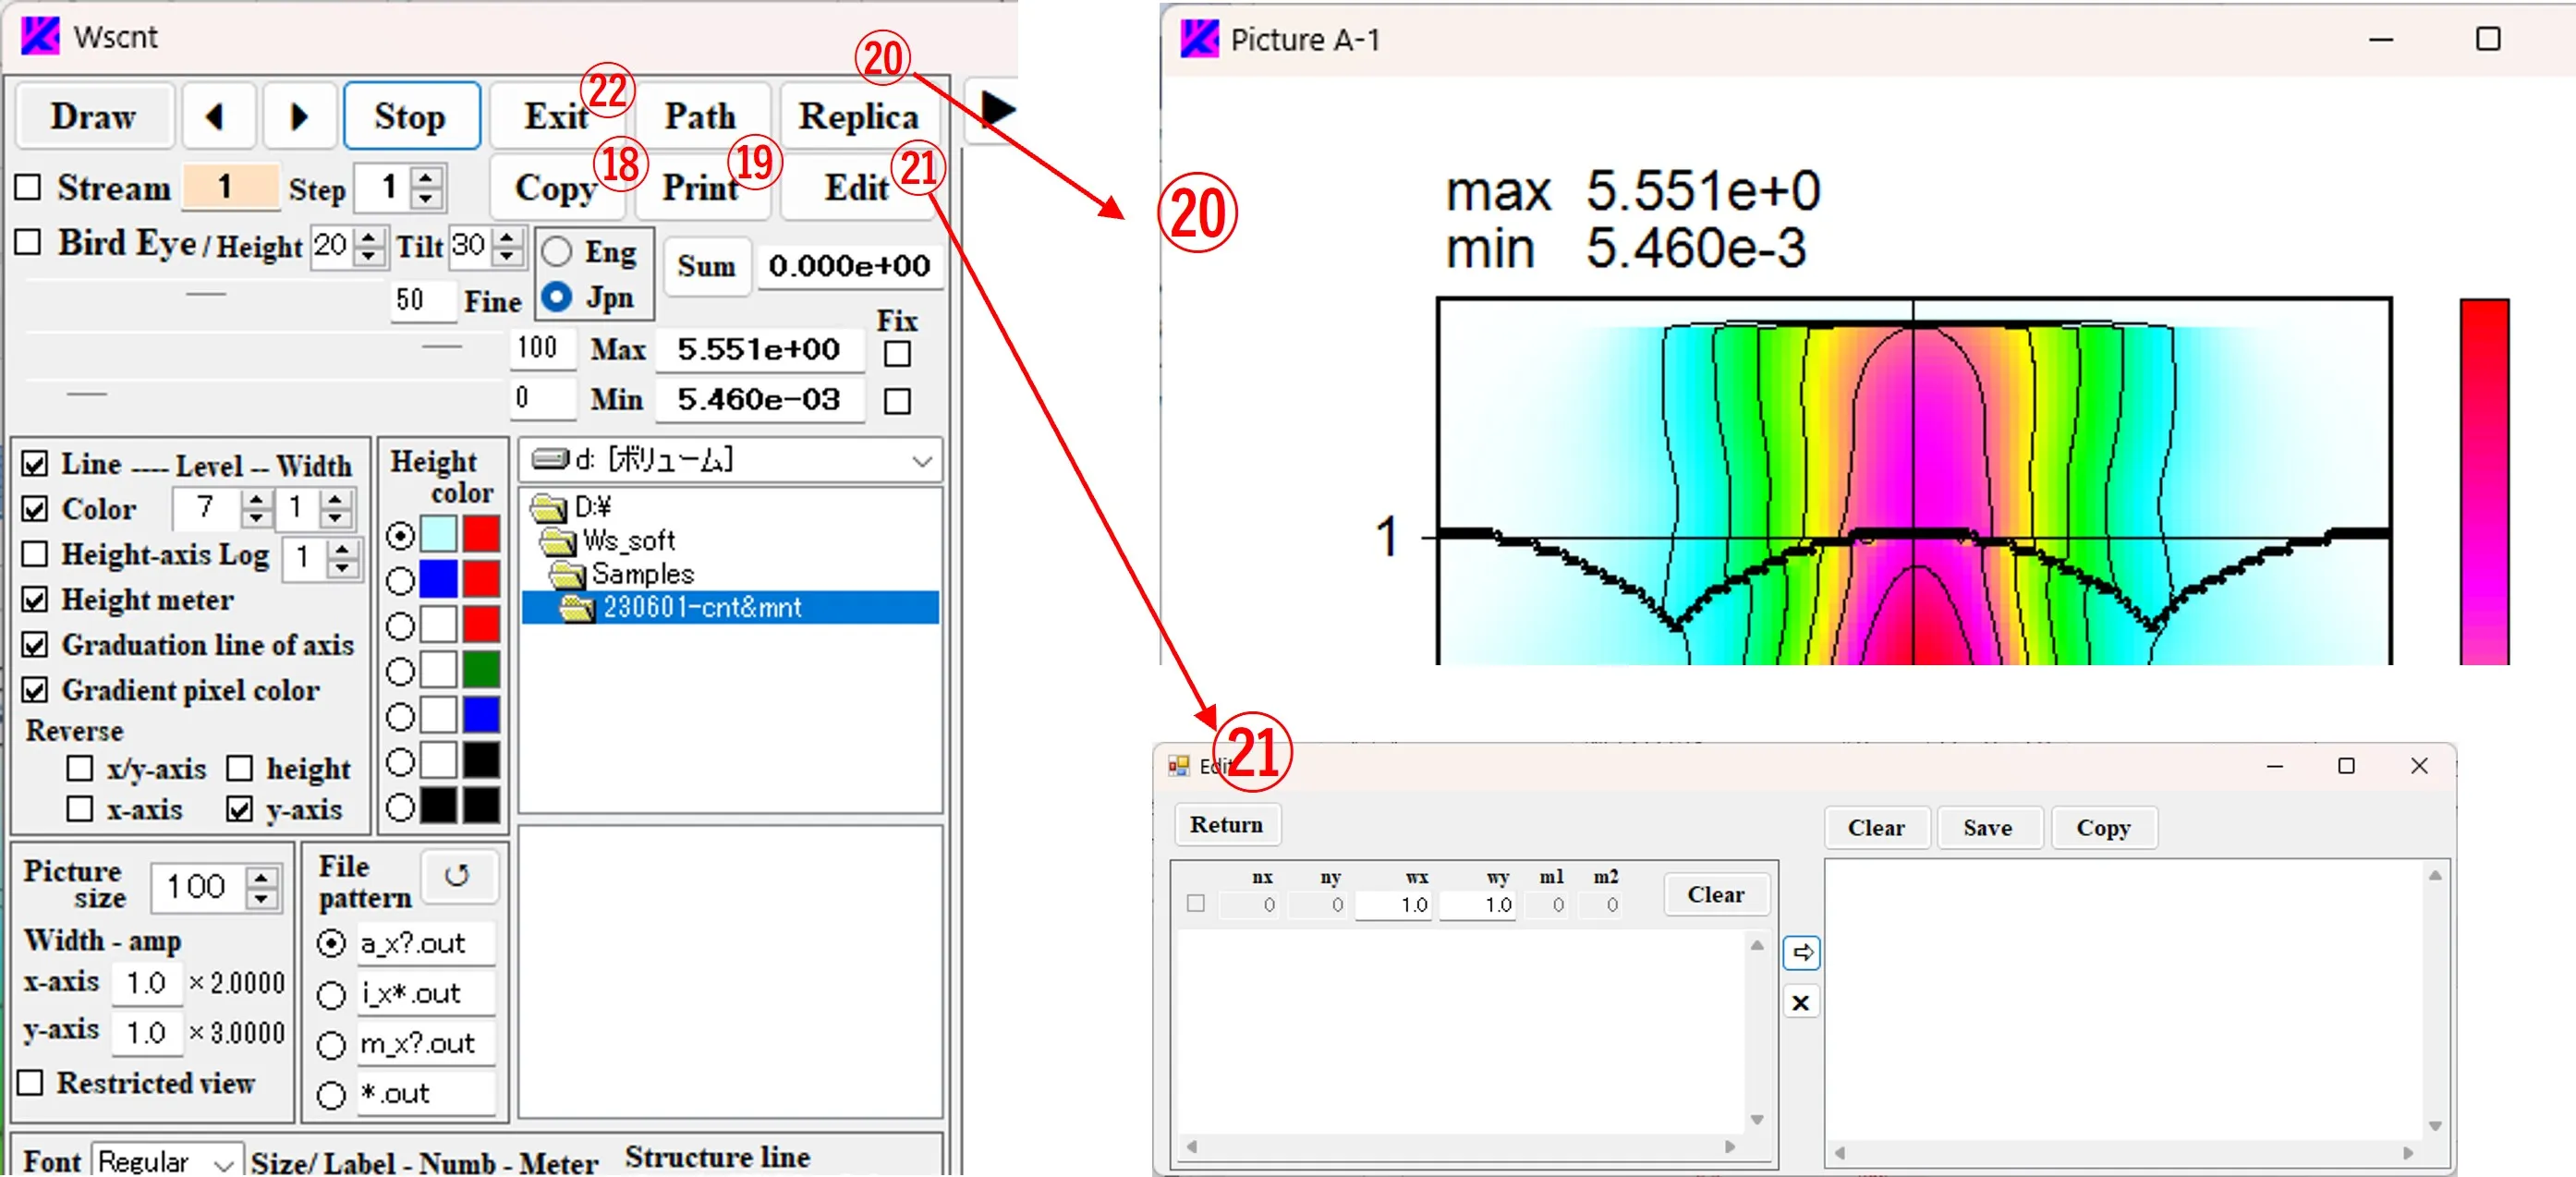This screenshot has width=2576, height=1177.
Task: Click the Replica button
Action: 858,117
